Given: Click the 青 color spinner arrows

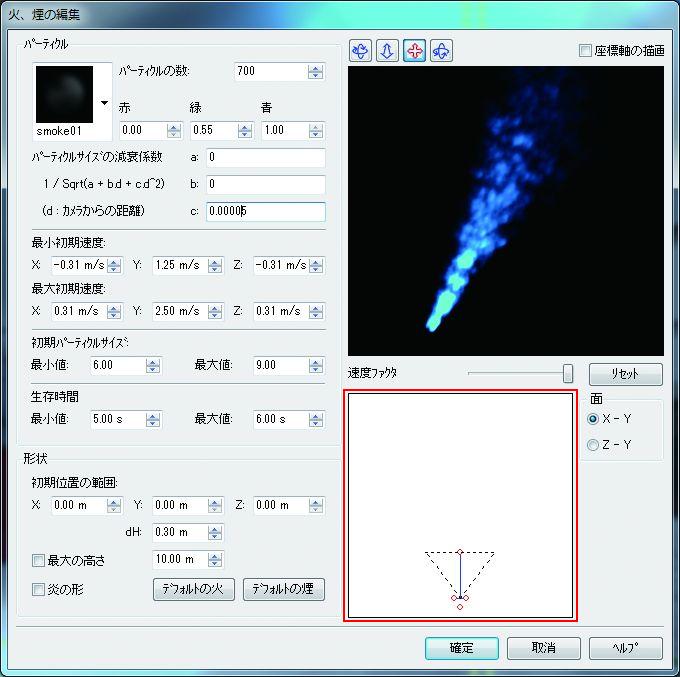Looking at the screenshot, I should [316, 131].
